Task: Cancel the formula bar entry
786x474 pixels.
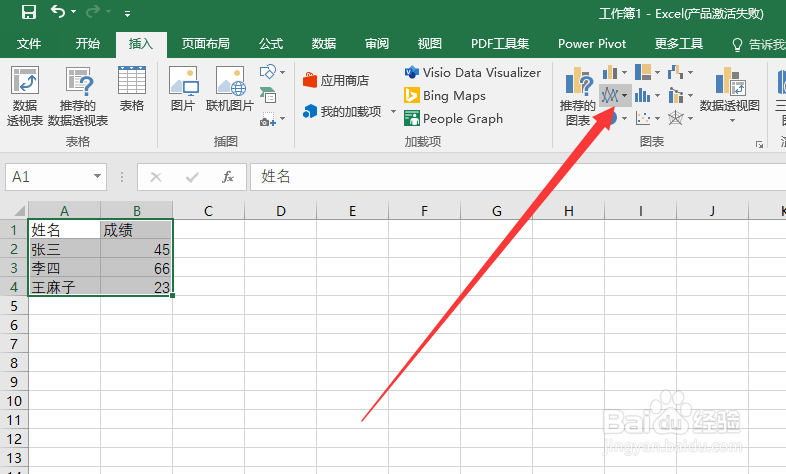Action: pyautogui.click(x=156, y=177)
